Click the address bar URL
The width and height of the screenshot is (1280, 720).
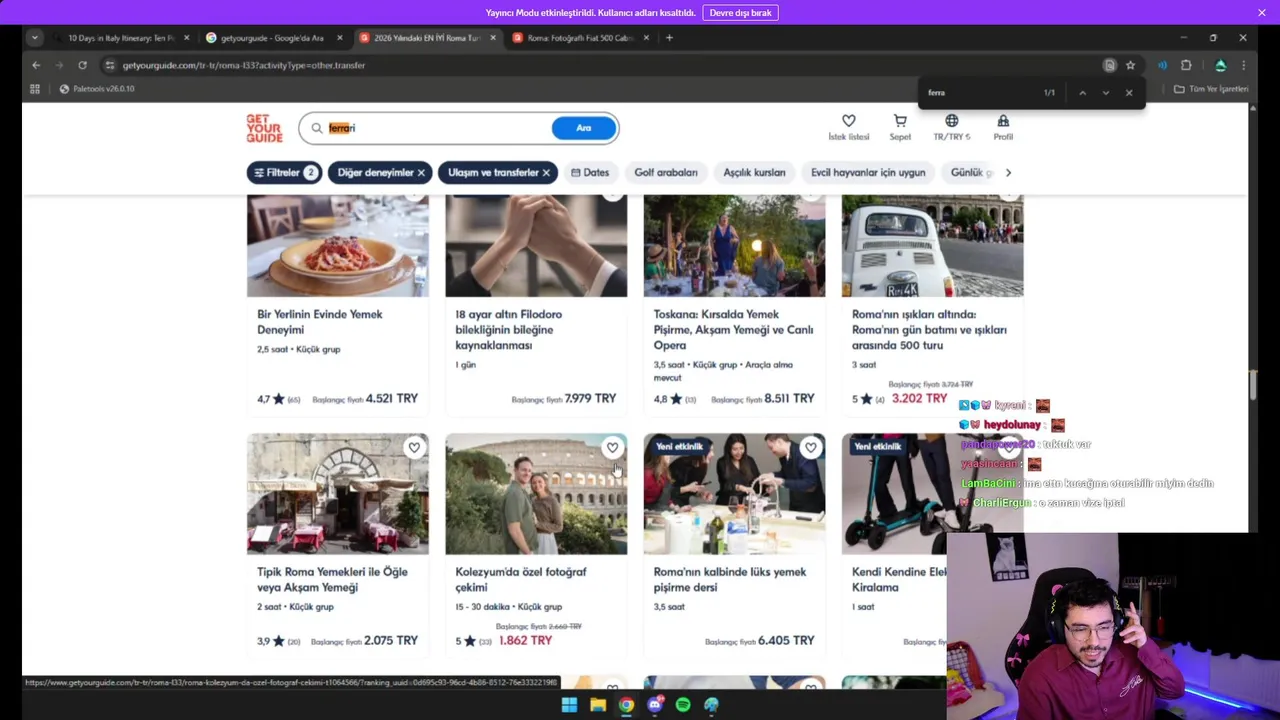click(244, 65)
